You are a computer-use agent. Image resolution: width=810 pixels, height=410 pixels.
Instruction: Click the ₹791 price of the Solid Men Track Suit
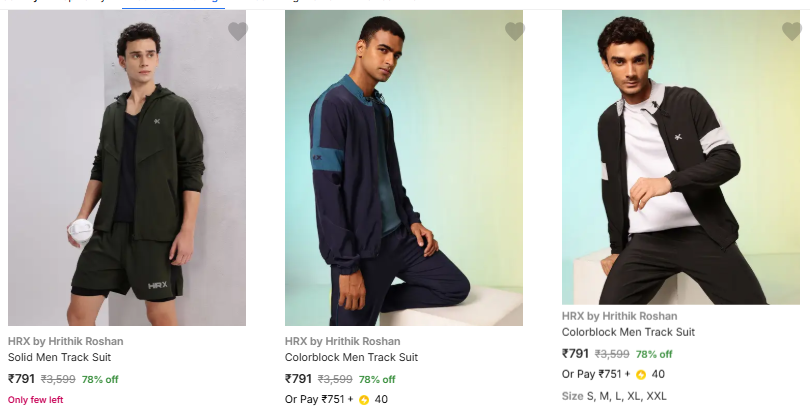pyautogui.click(x=21, y=379)
